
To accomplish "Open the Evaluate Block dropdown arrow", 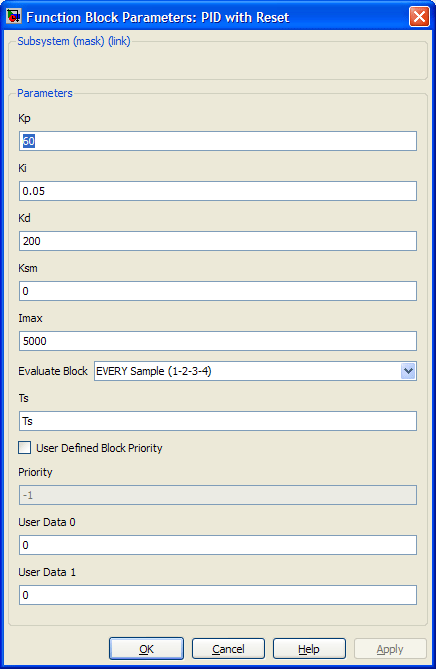I will pyautogui.click(x=408, y=371).
